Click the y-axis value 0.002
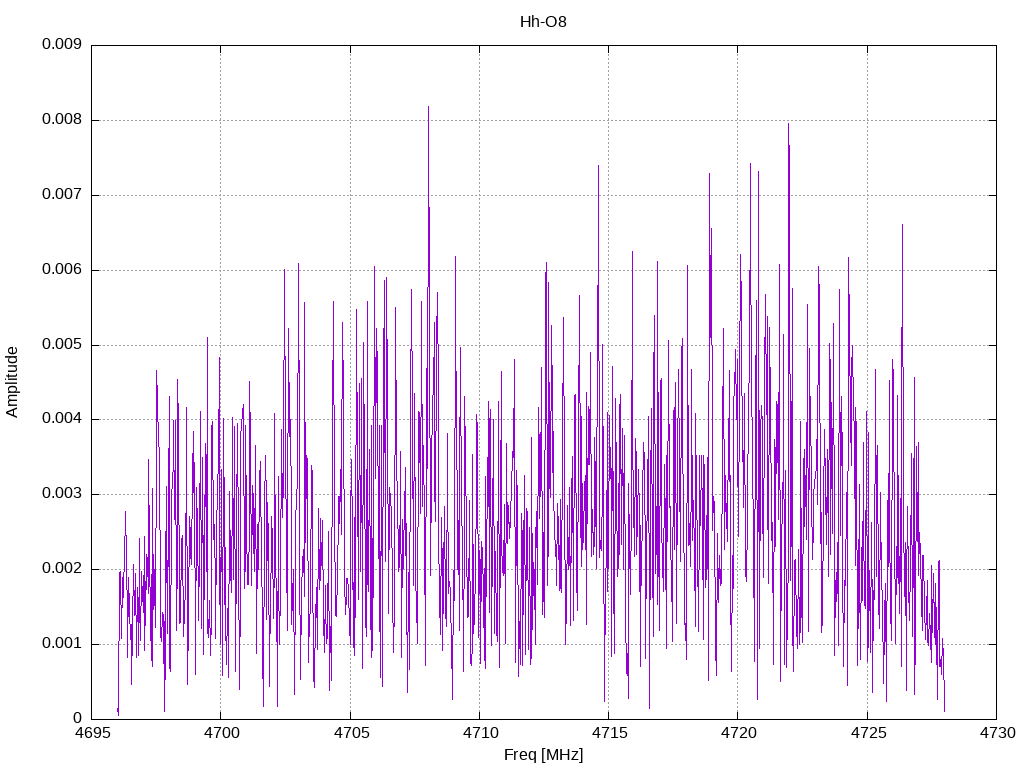The height and width of the screenshot is (768, 1024). pyautogui.click(x=62, y=569)
